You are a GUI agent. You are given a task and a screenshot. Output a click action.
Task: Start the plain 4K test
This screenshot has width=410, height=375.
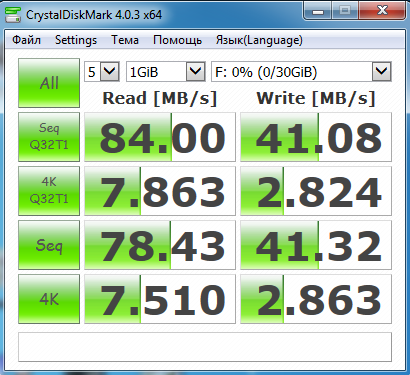click(49, 299)
